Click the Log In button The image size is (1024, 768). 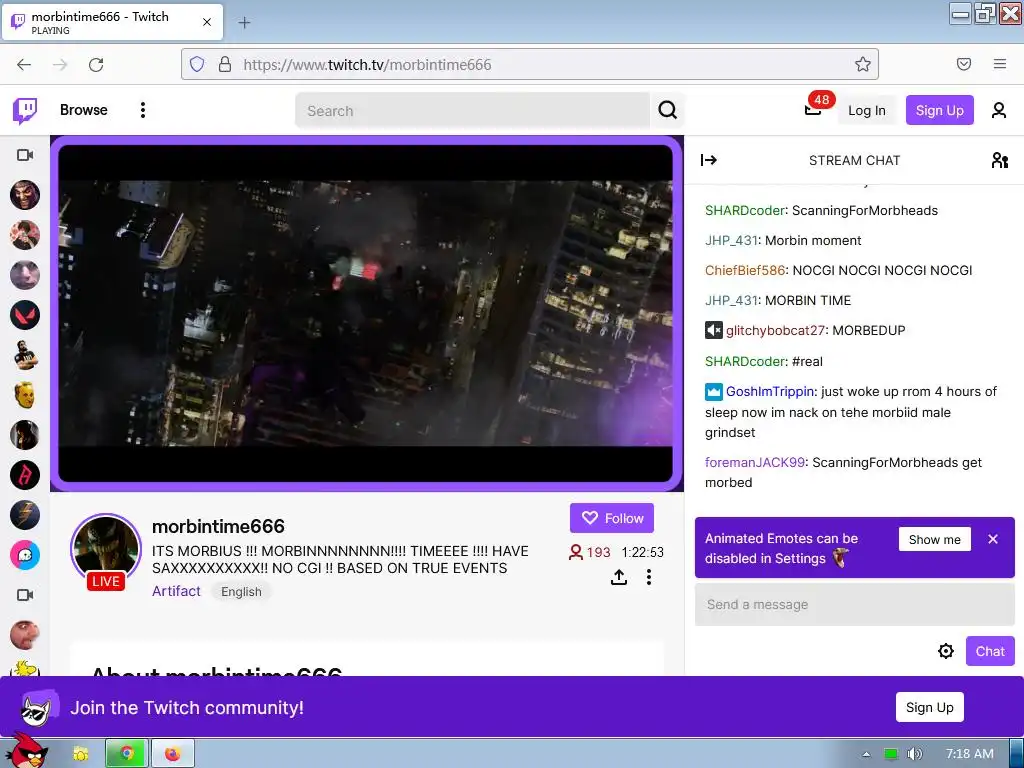pos(867,110)
